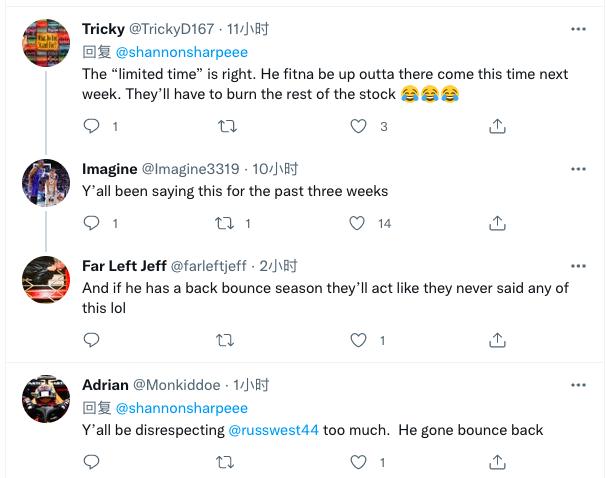606x478 pixels.
Task: Retweet Tricky's limited time tweet
Action: pyautogui.click(x=227, y=126)
